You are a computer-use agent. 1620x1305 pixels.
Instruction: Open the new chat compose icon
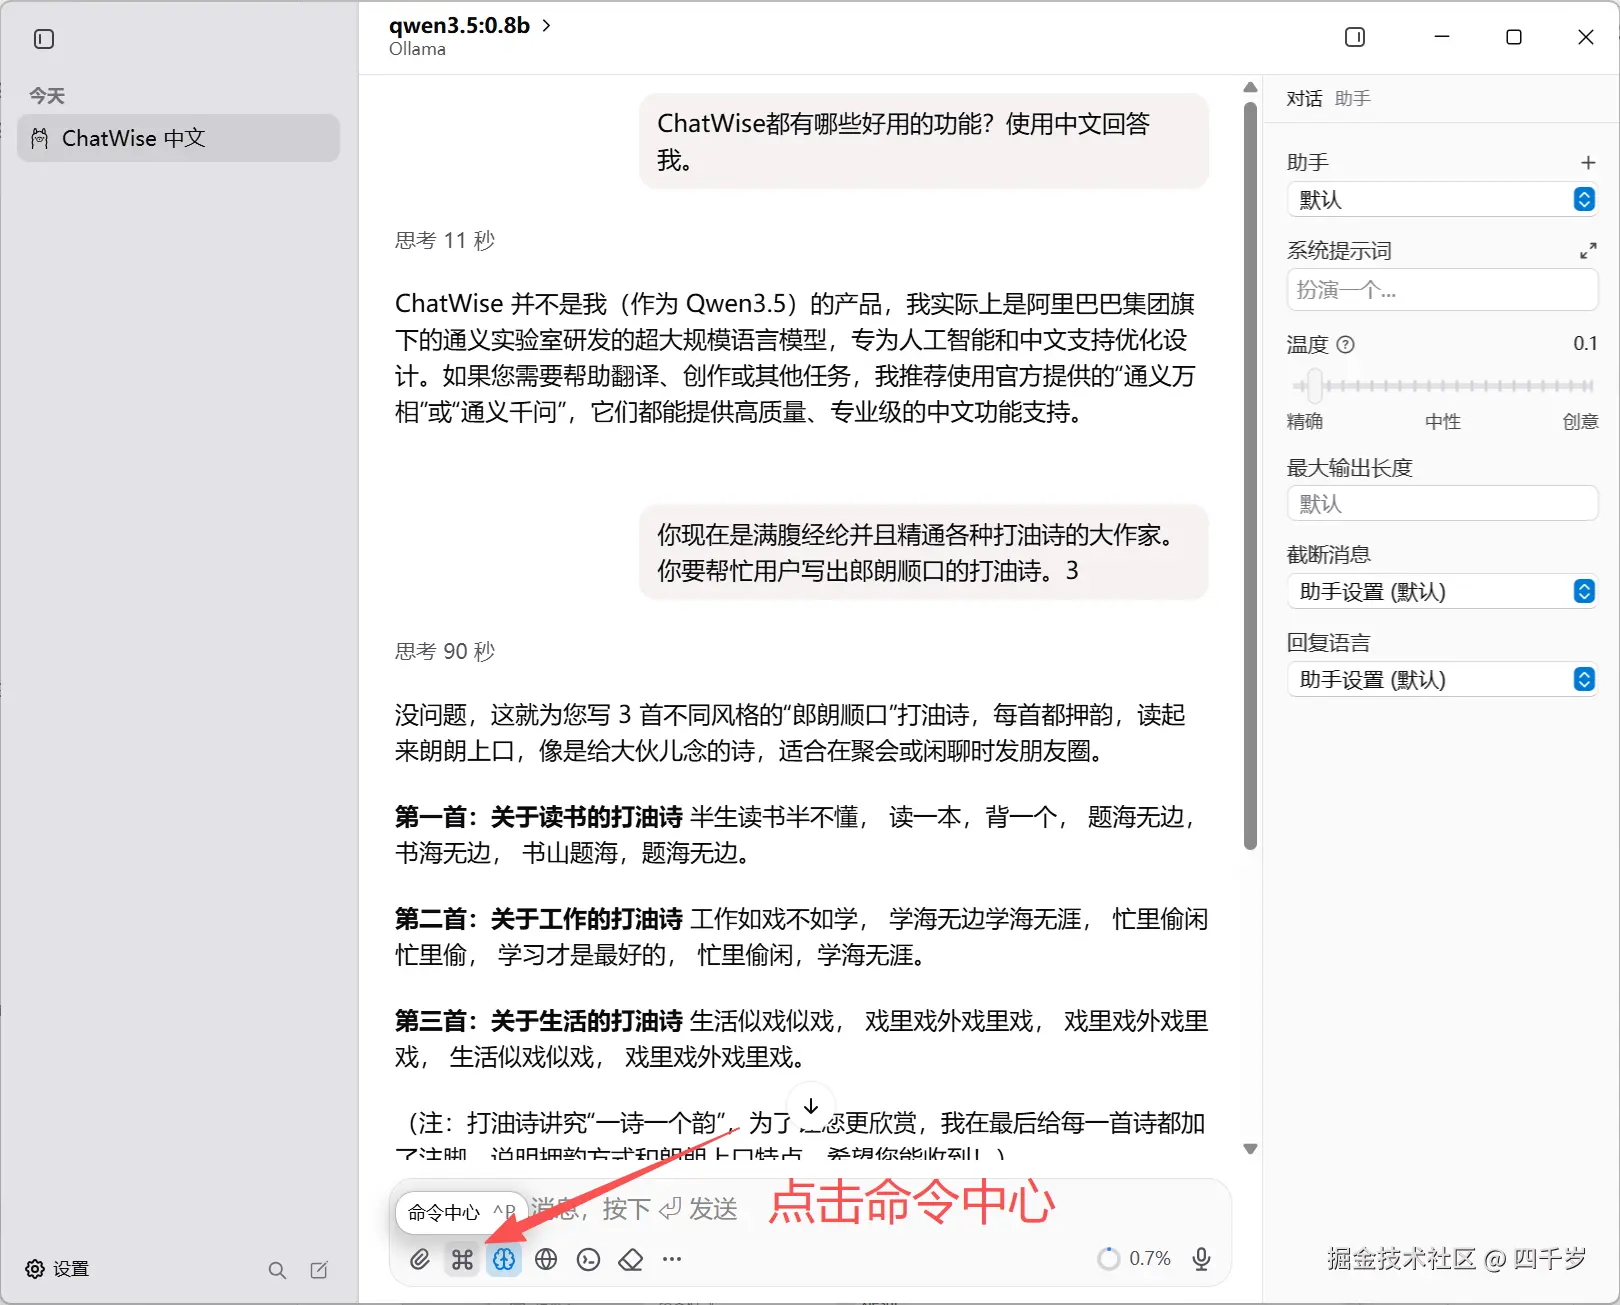pyautogui.click(x=319, y=1269)
